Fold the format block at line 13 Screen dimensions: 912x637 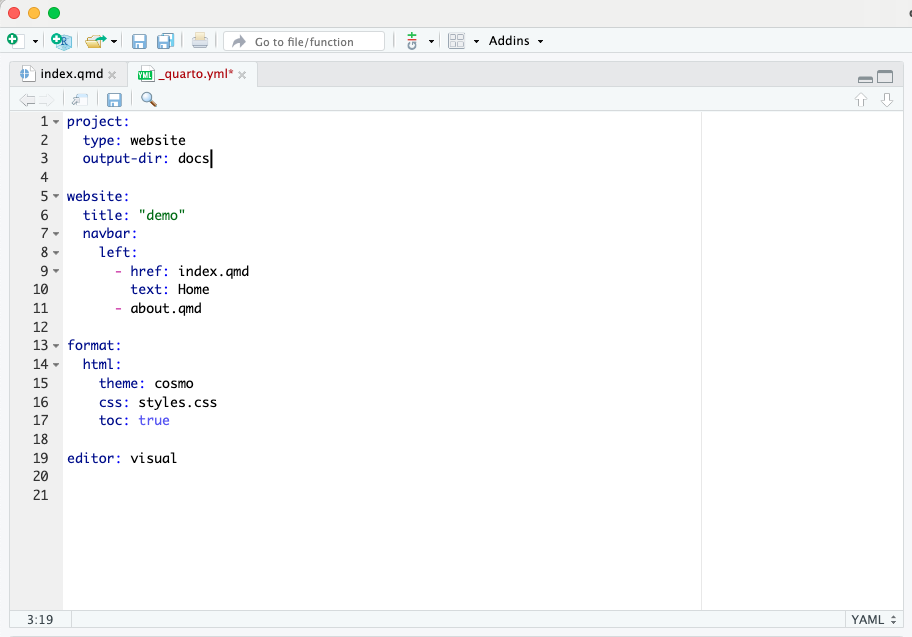[56, 346]
